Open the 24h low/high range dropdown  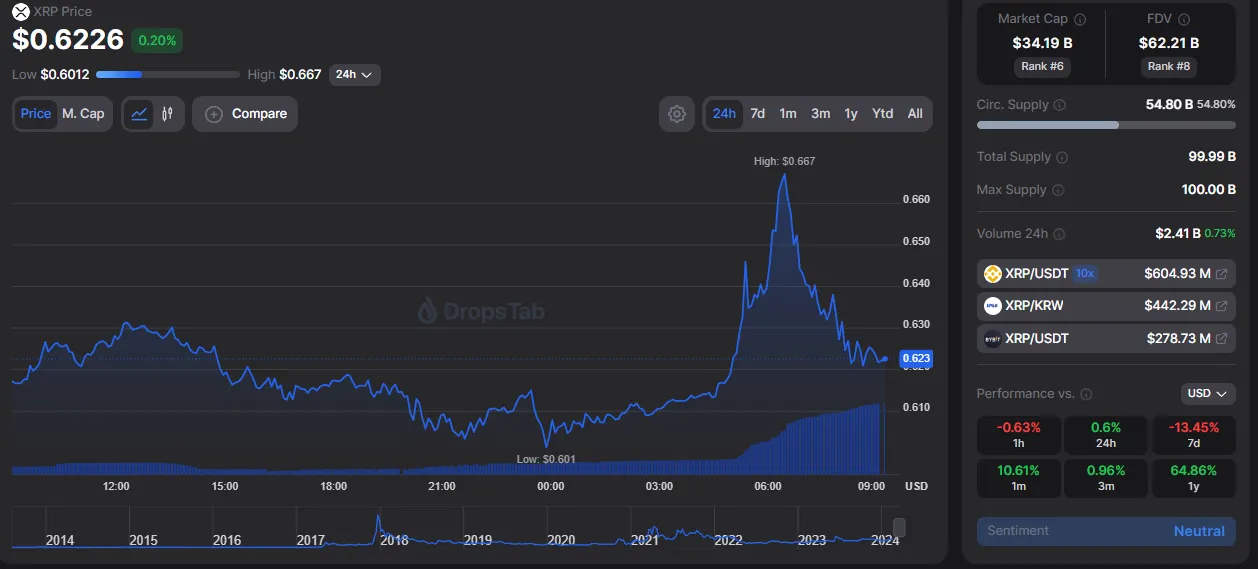pyautogui.click(x=354, y=75)
